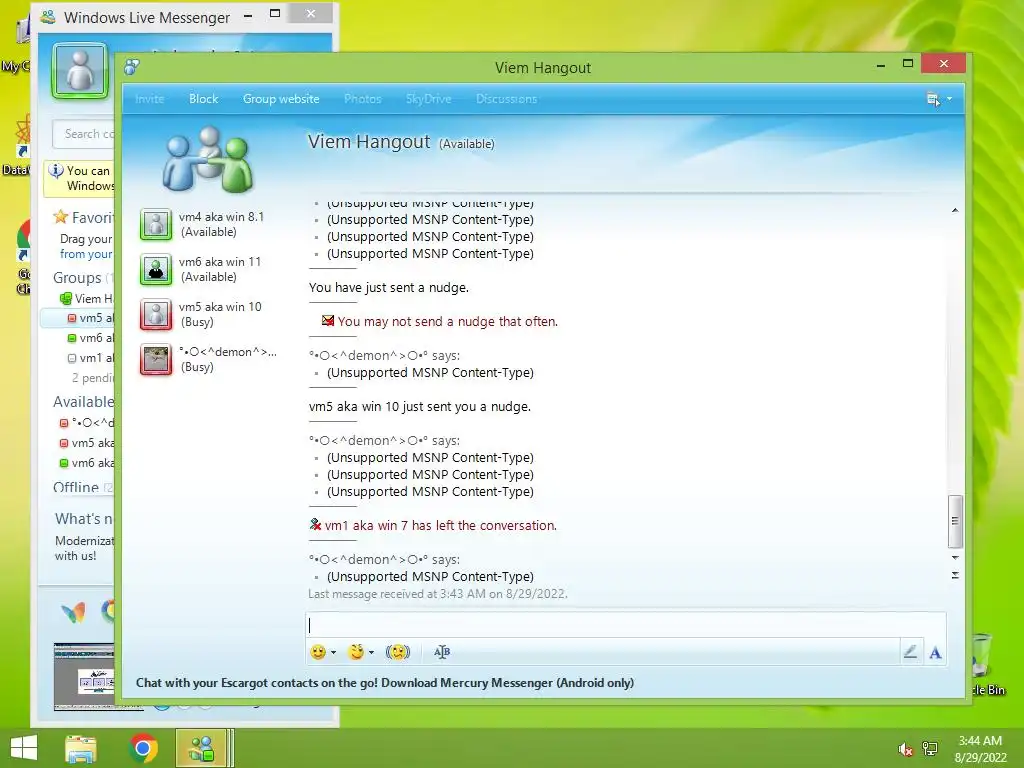Open Discussions in the conversation toolbar
This screenshot has width=1024, height=768.
[507, 99]
